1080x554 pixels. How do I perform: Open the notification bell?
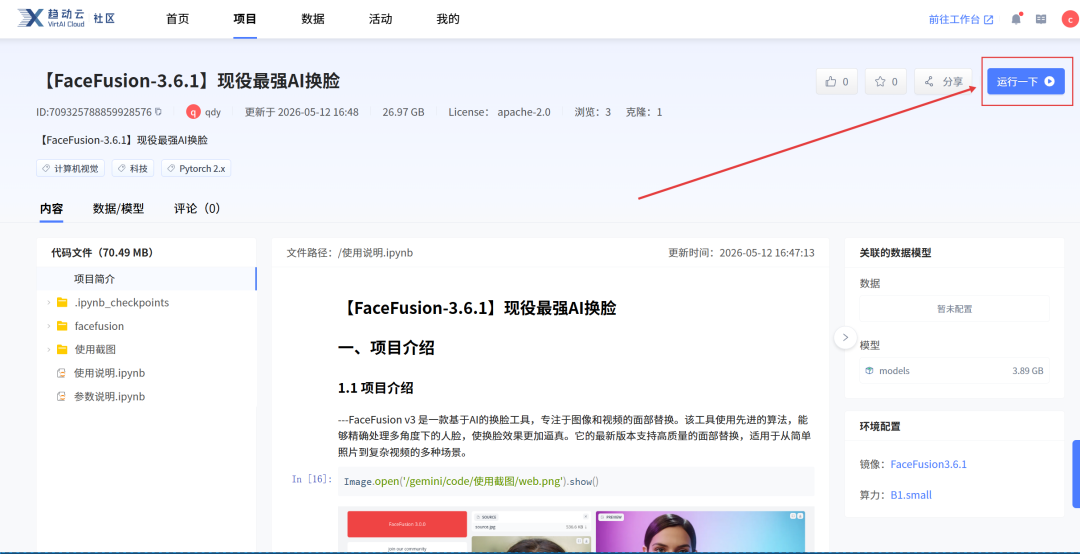point(1016,19)
